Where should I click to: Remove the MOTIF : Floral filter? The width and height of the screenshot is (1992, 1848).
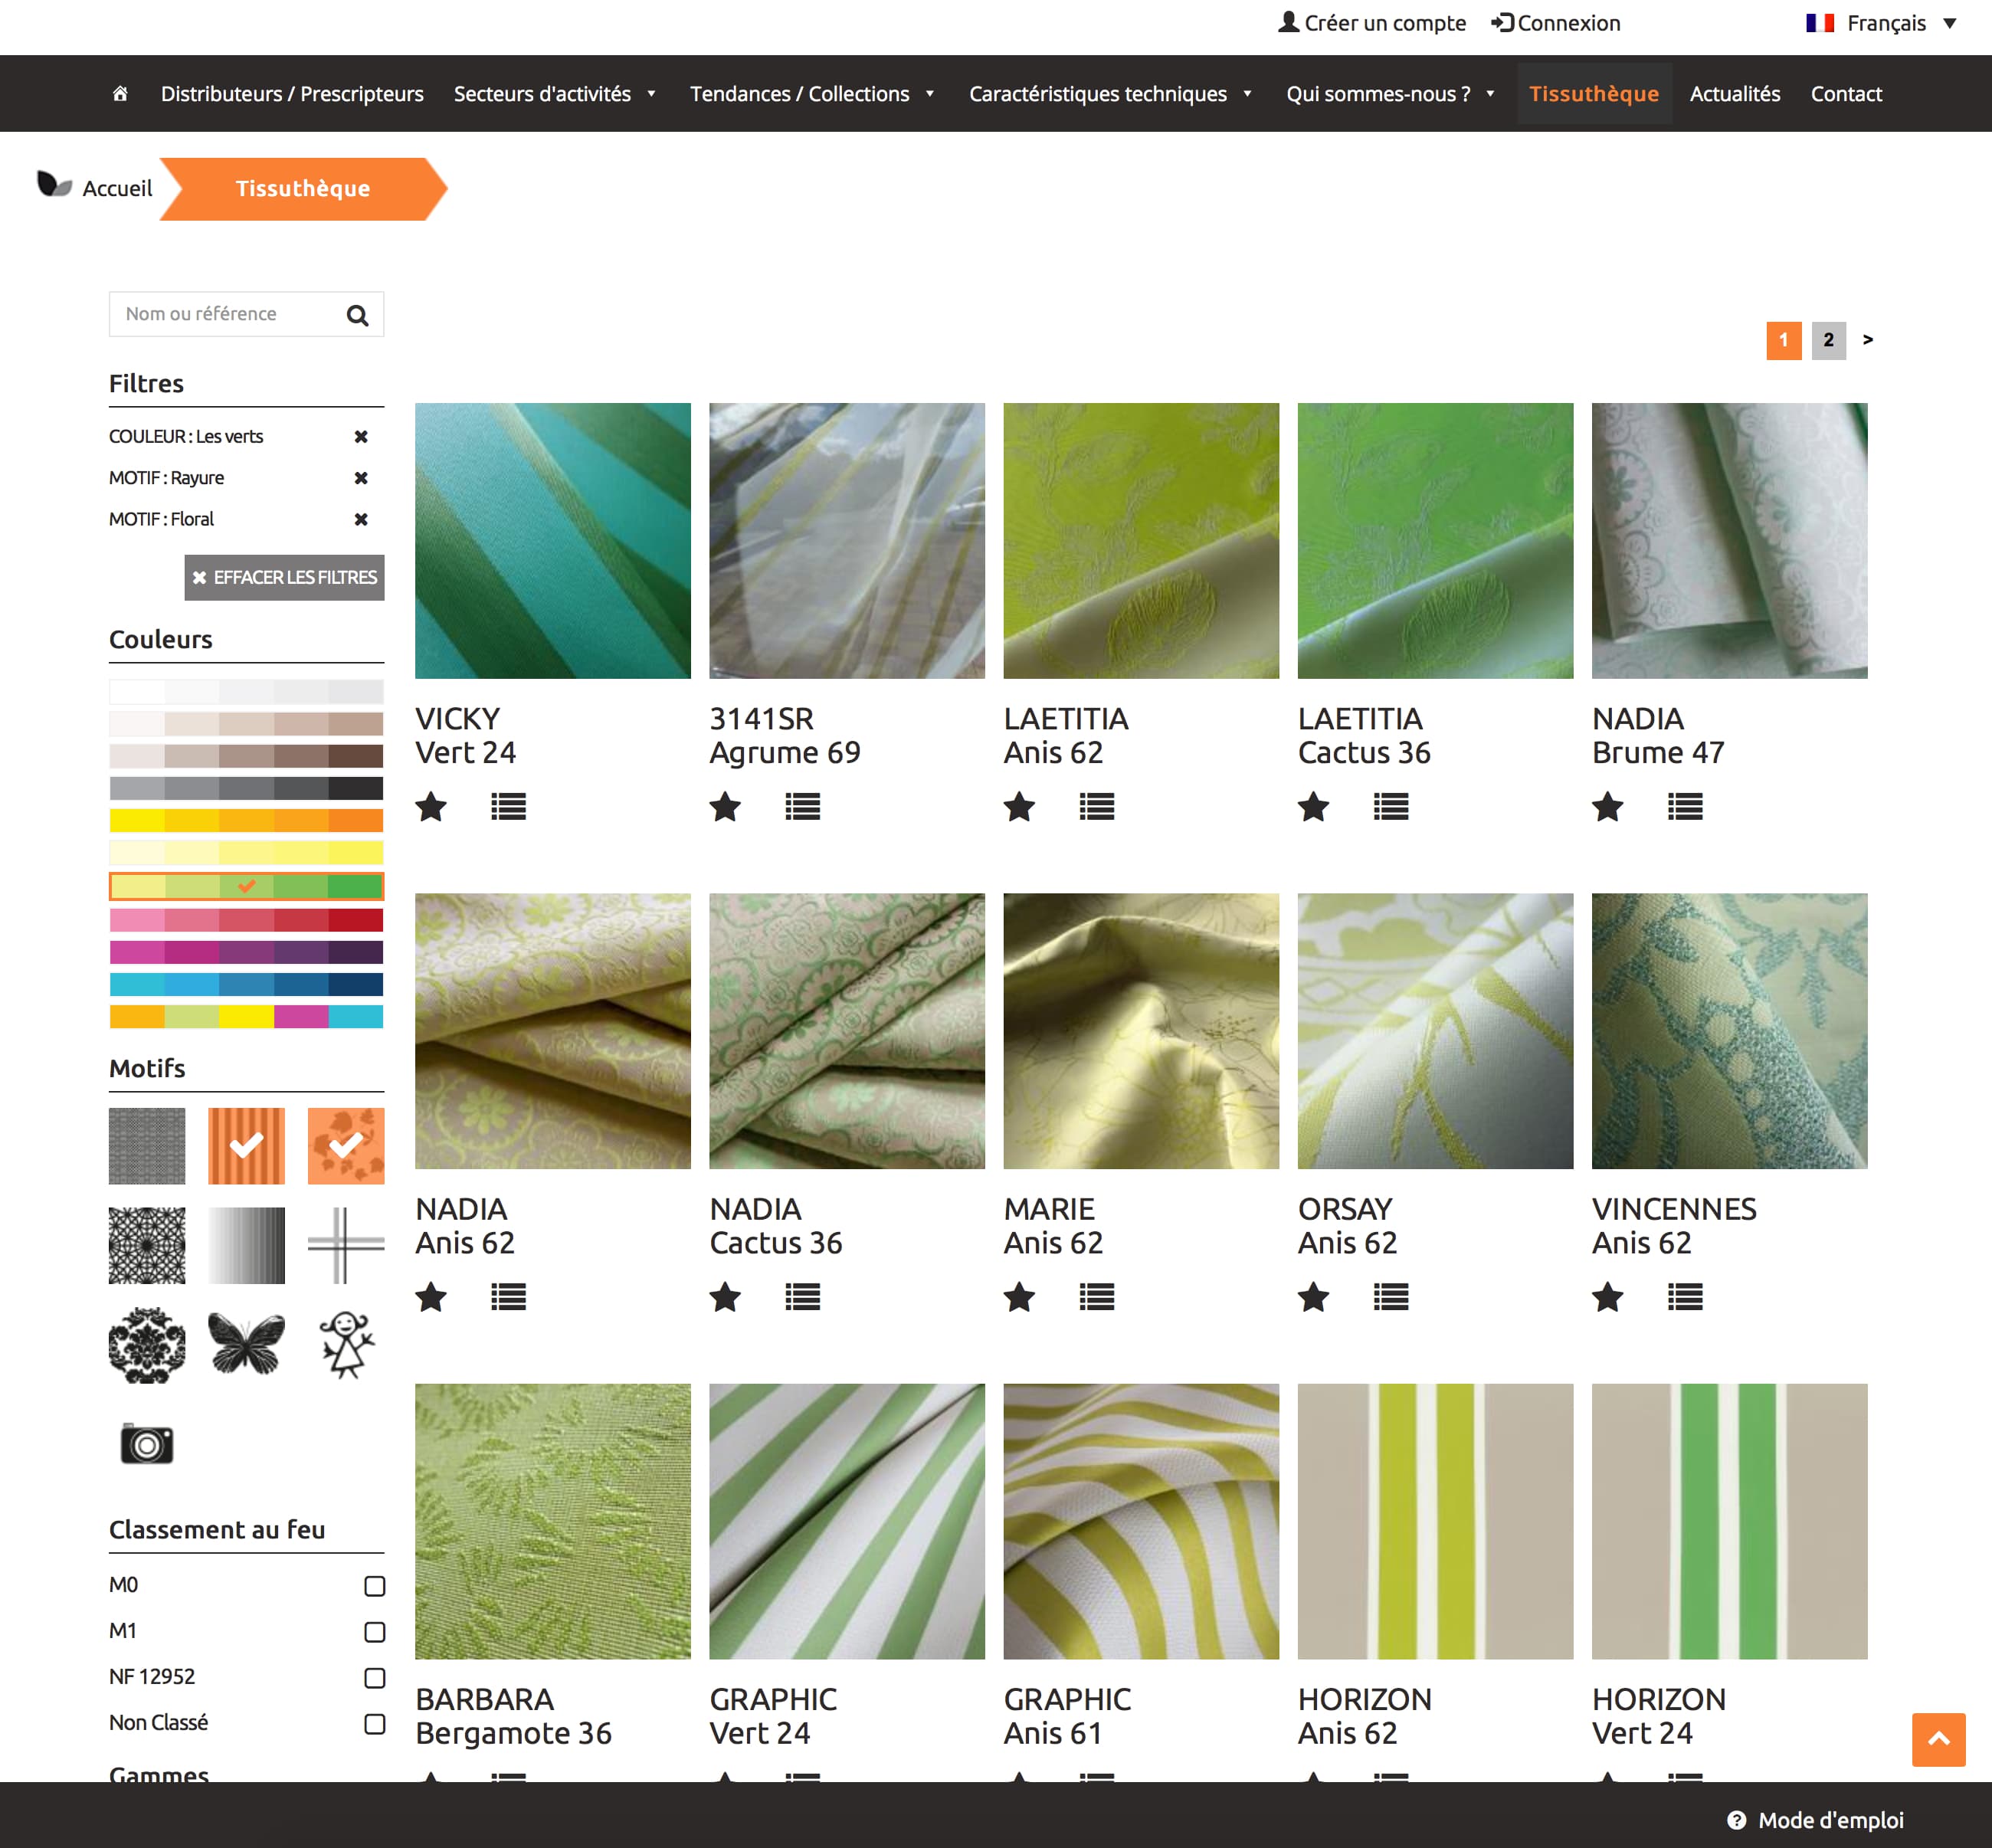(x=361, y=519)
